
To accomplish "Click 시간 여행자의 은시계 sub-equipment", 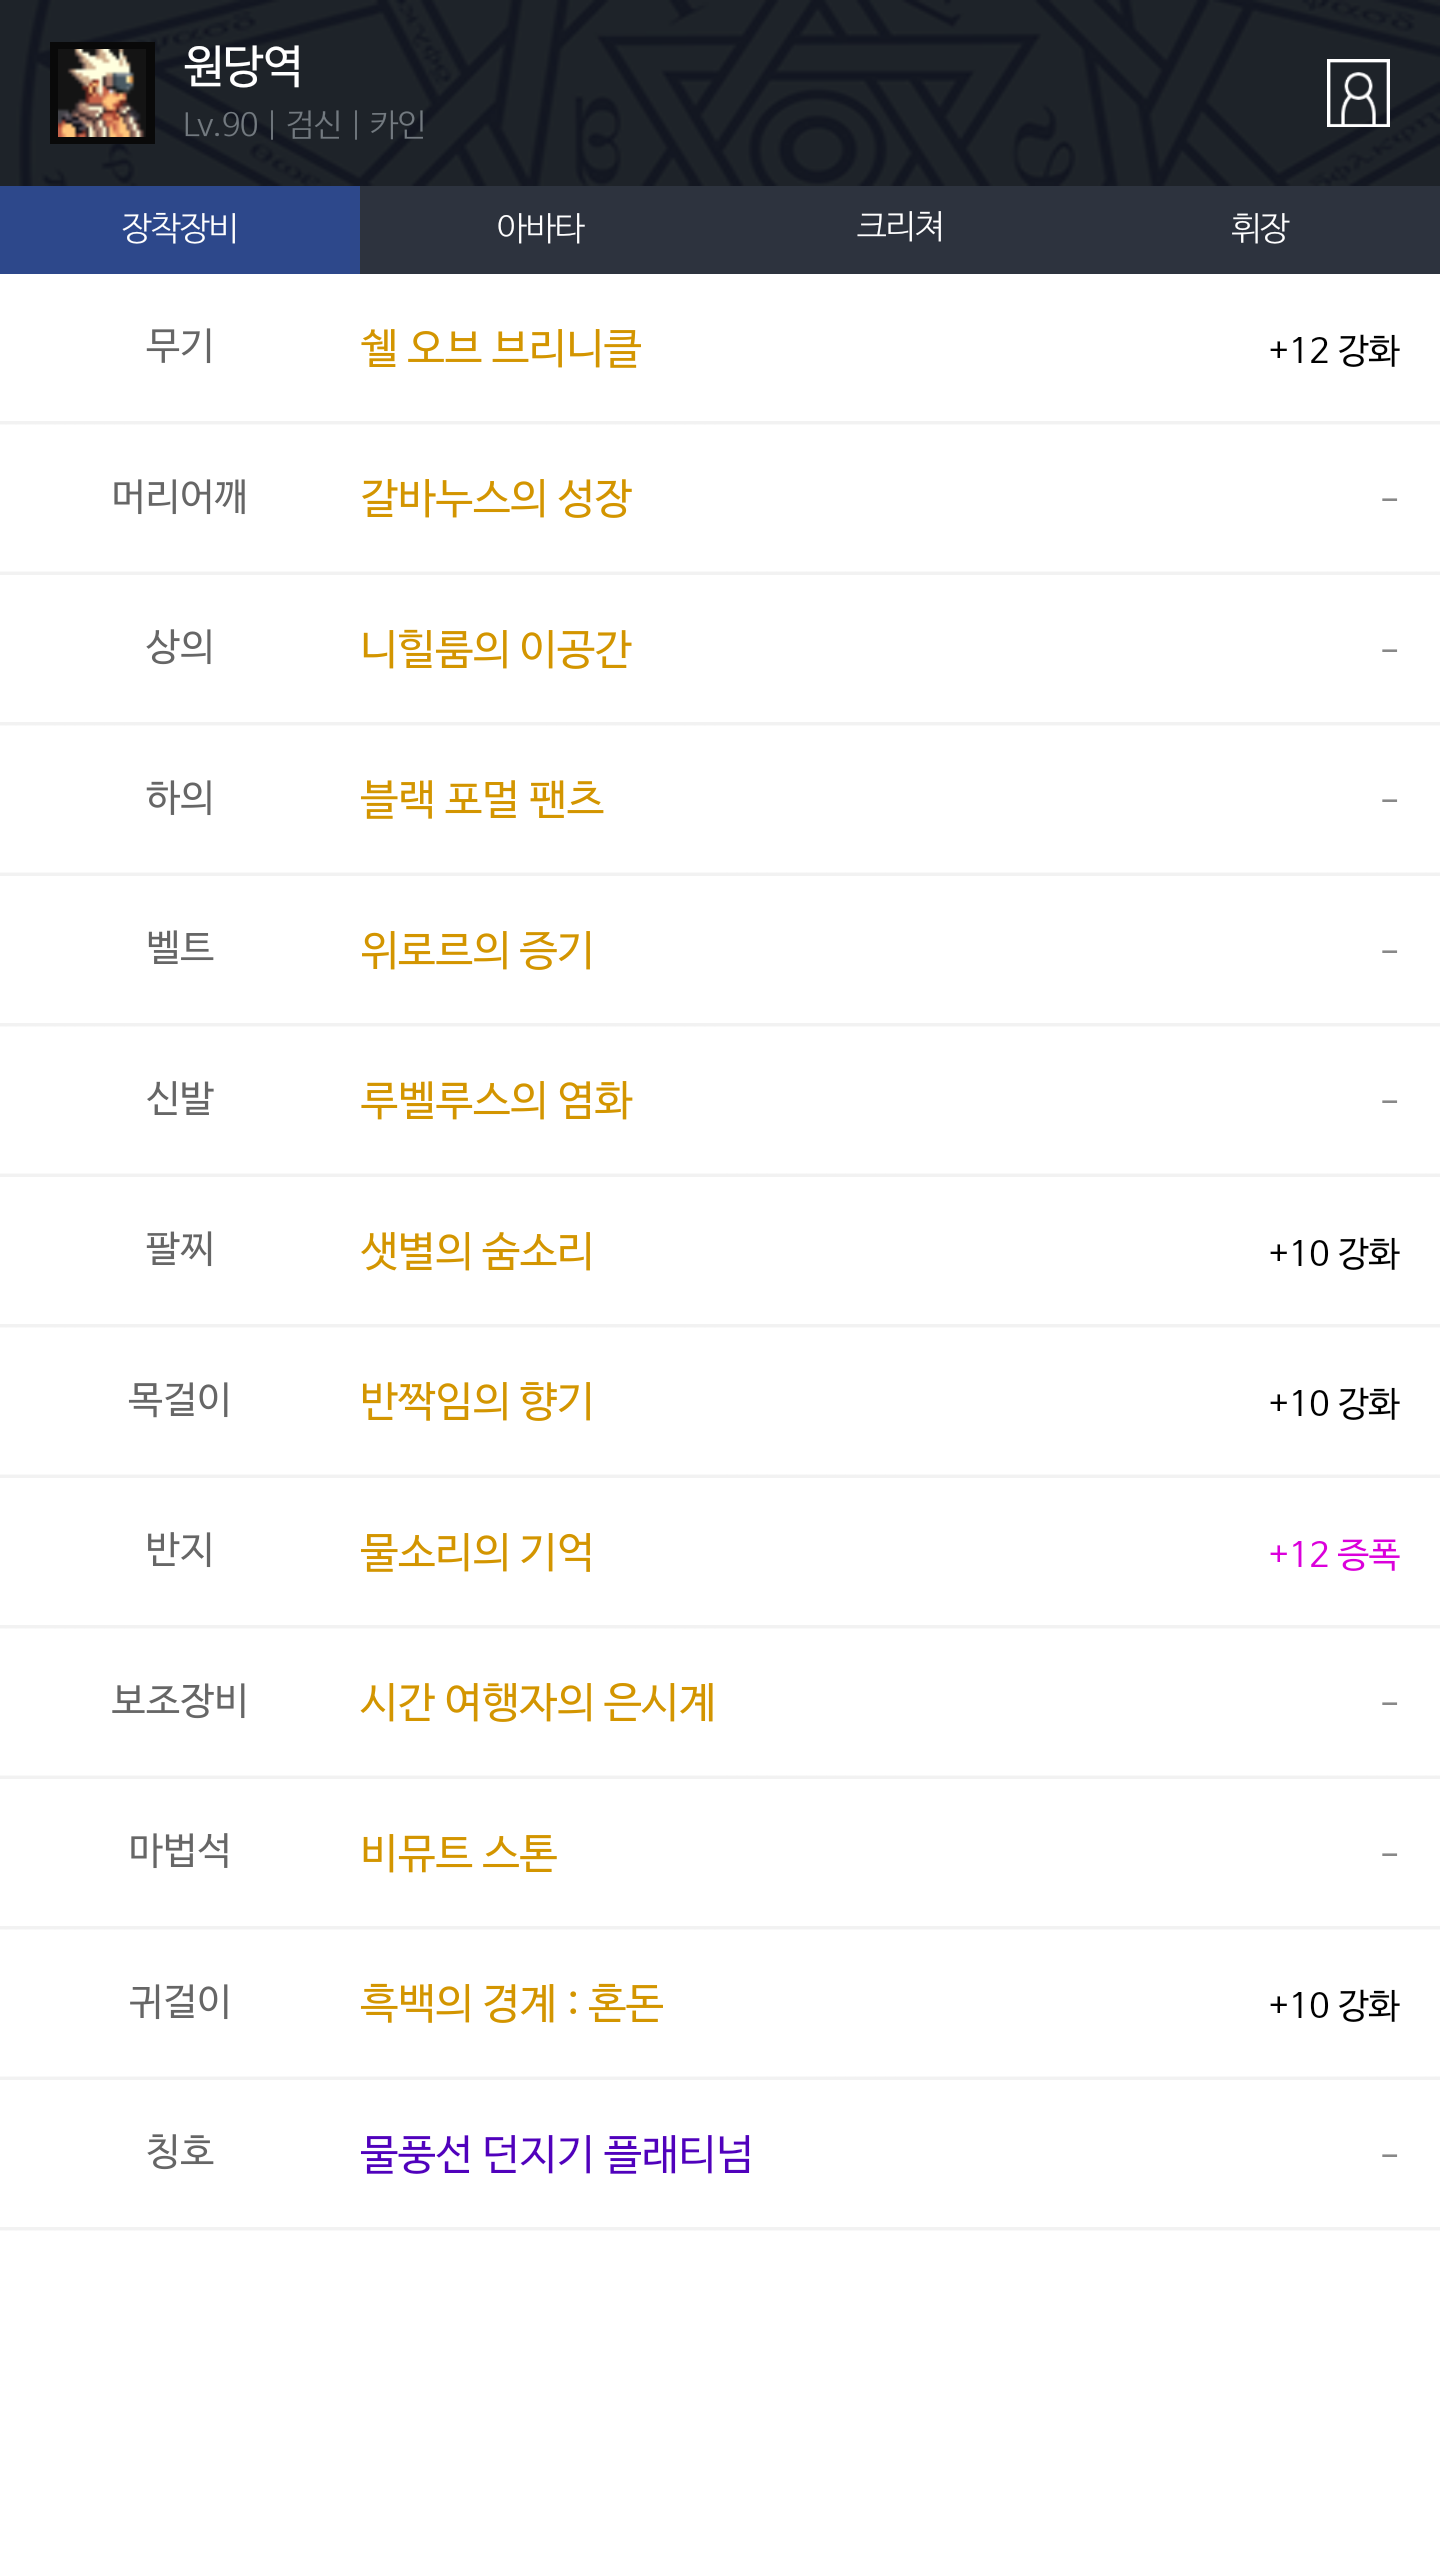I will pyautogui.click(x=538, y=1702).
